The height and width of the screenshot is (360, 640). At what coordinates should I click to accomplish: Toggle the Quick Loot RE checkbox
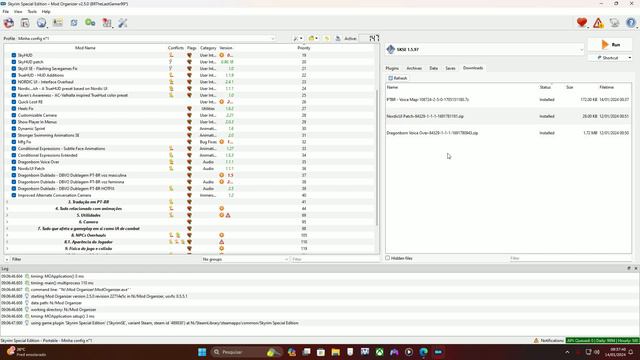click(x=14, y=102)
